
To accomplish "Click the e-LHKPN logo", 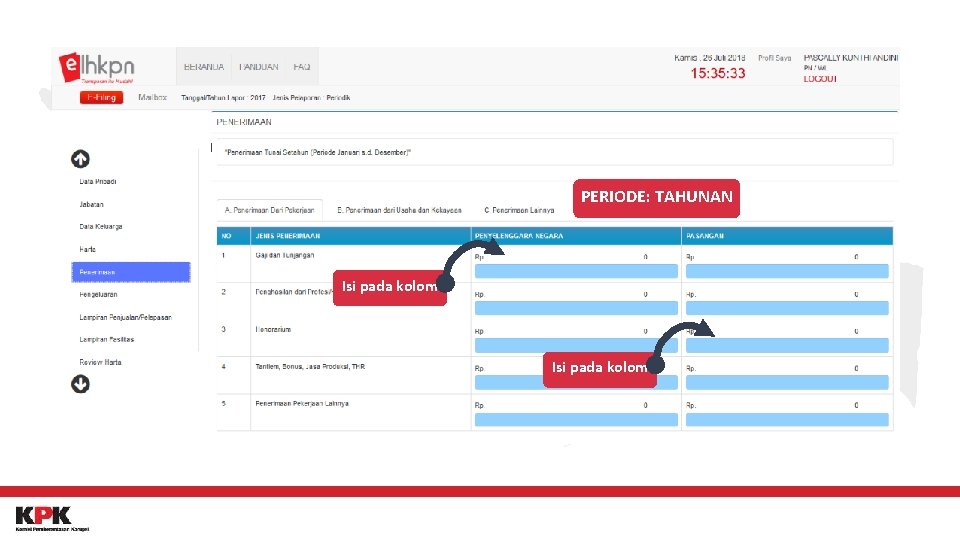I will (97, 67).
